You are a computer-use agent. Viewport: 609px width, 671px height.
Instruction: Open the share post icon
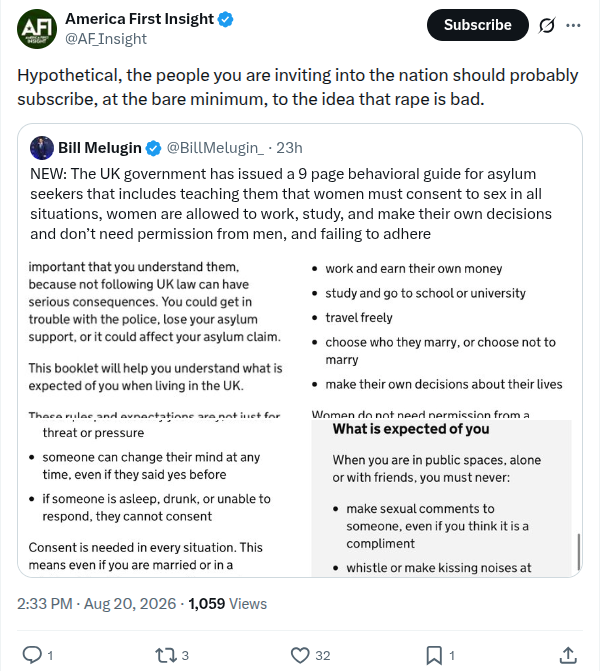[x=568, y=655]
